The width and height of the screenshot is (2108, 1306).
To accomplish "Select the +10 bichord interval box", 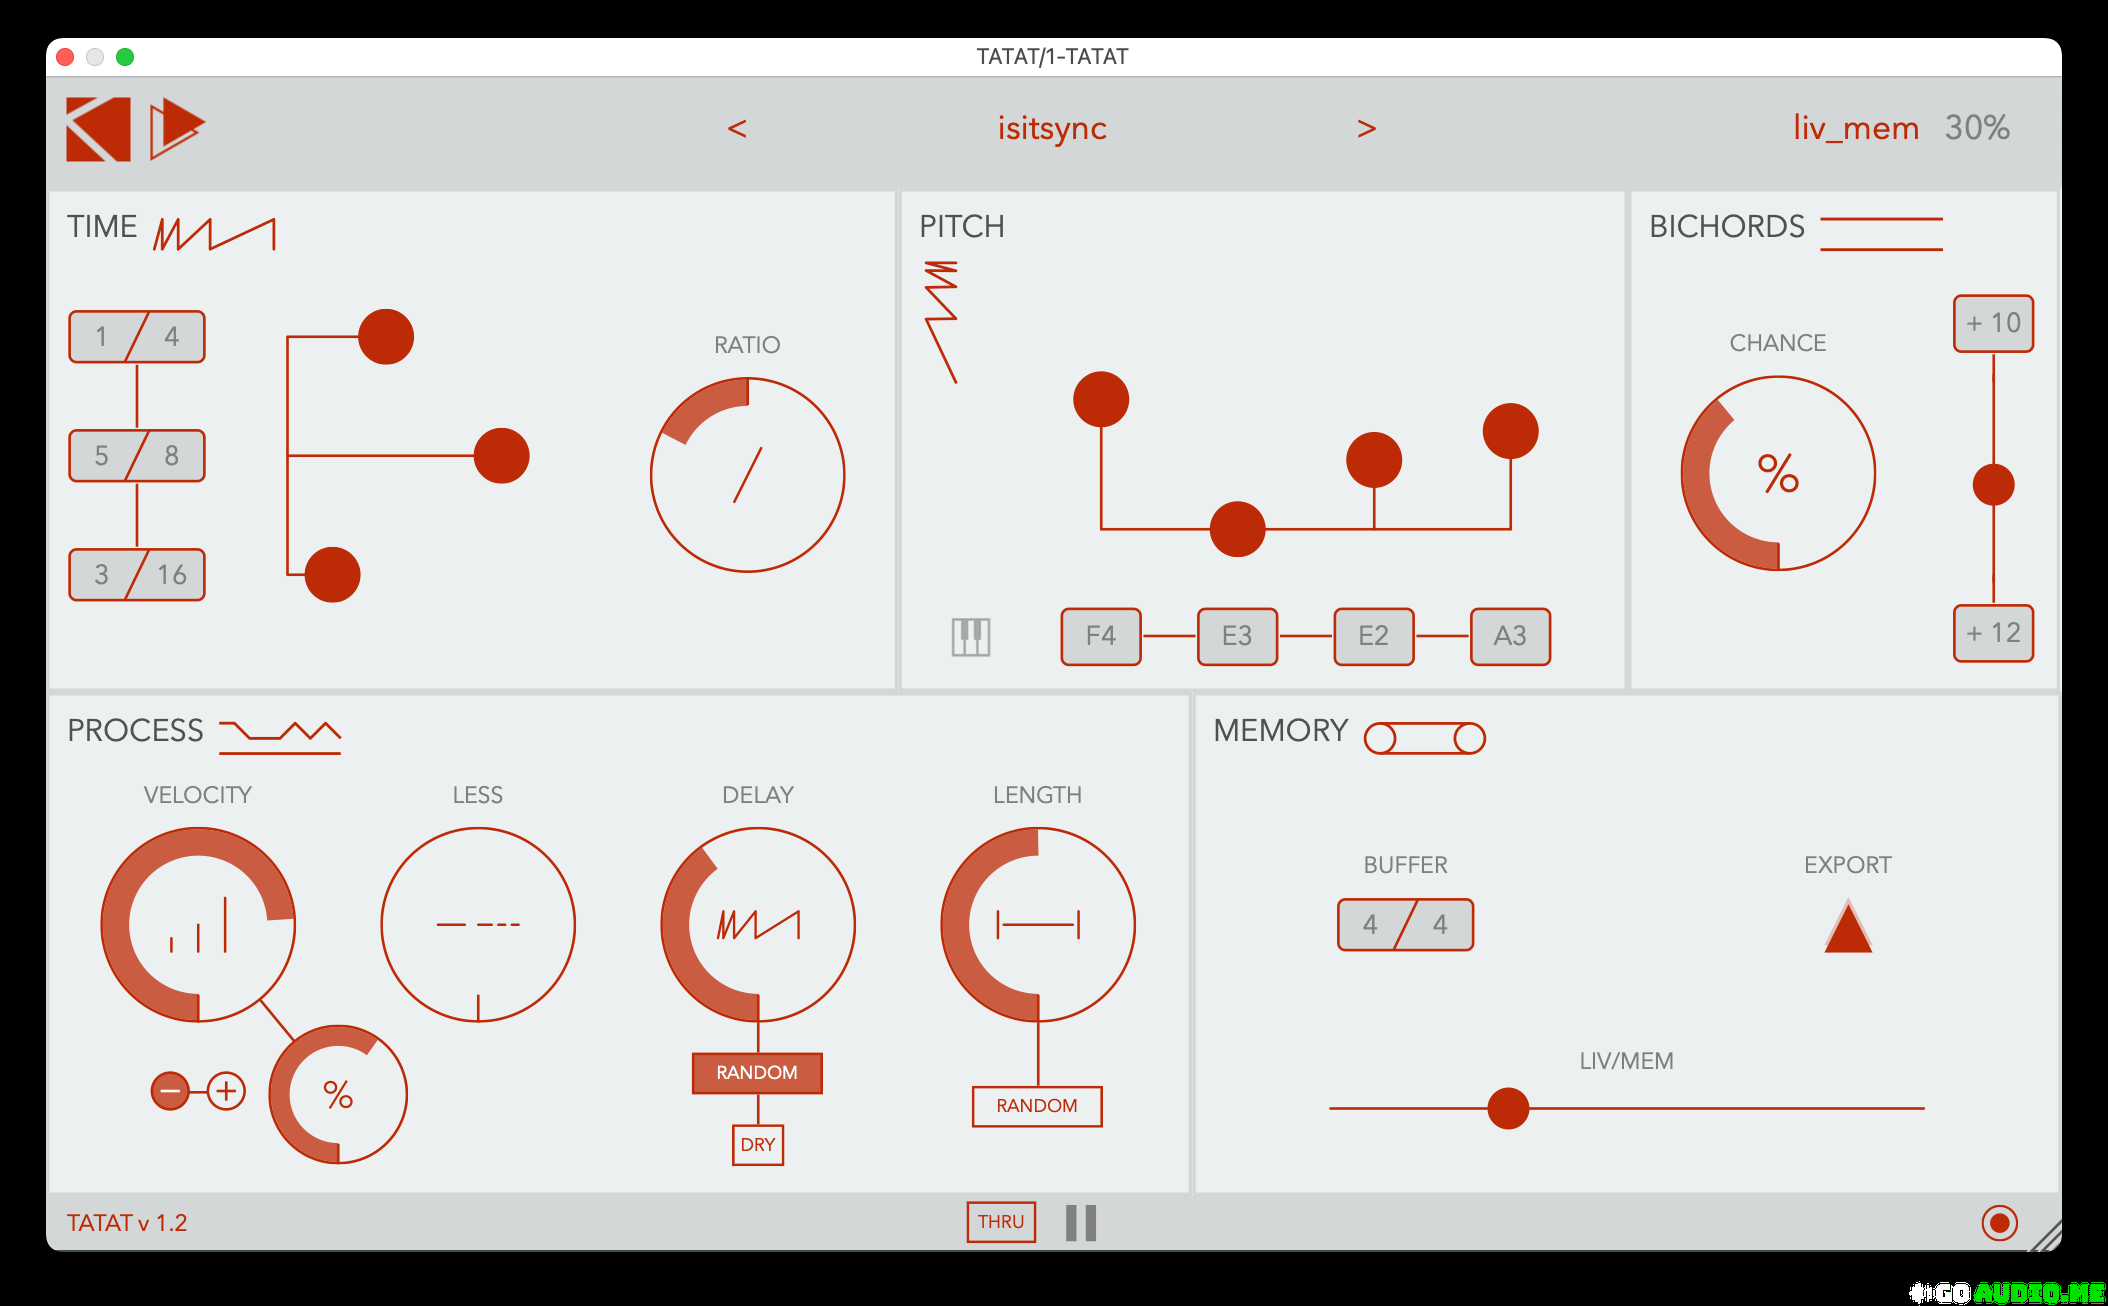I will 1994,324.
